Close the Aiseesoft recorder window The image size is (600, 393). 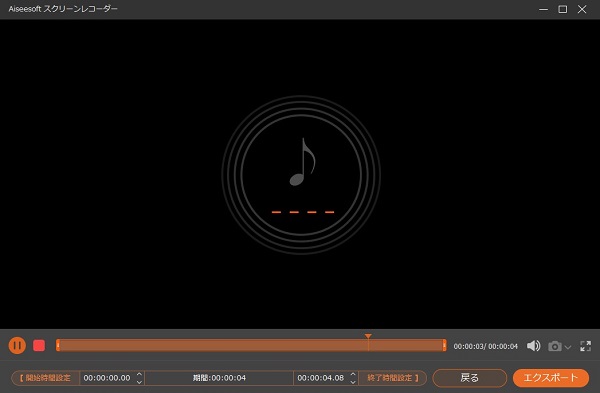pos(582,9)
